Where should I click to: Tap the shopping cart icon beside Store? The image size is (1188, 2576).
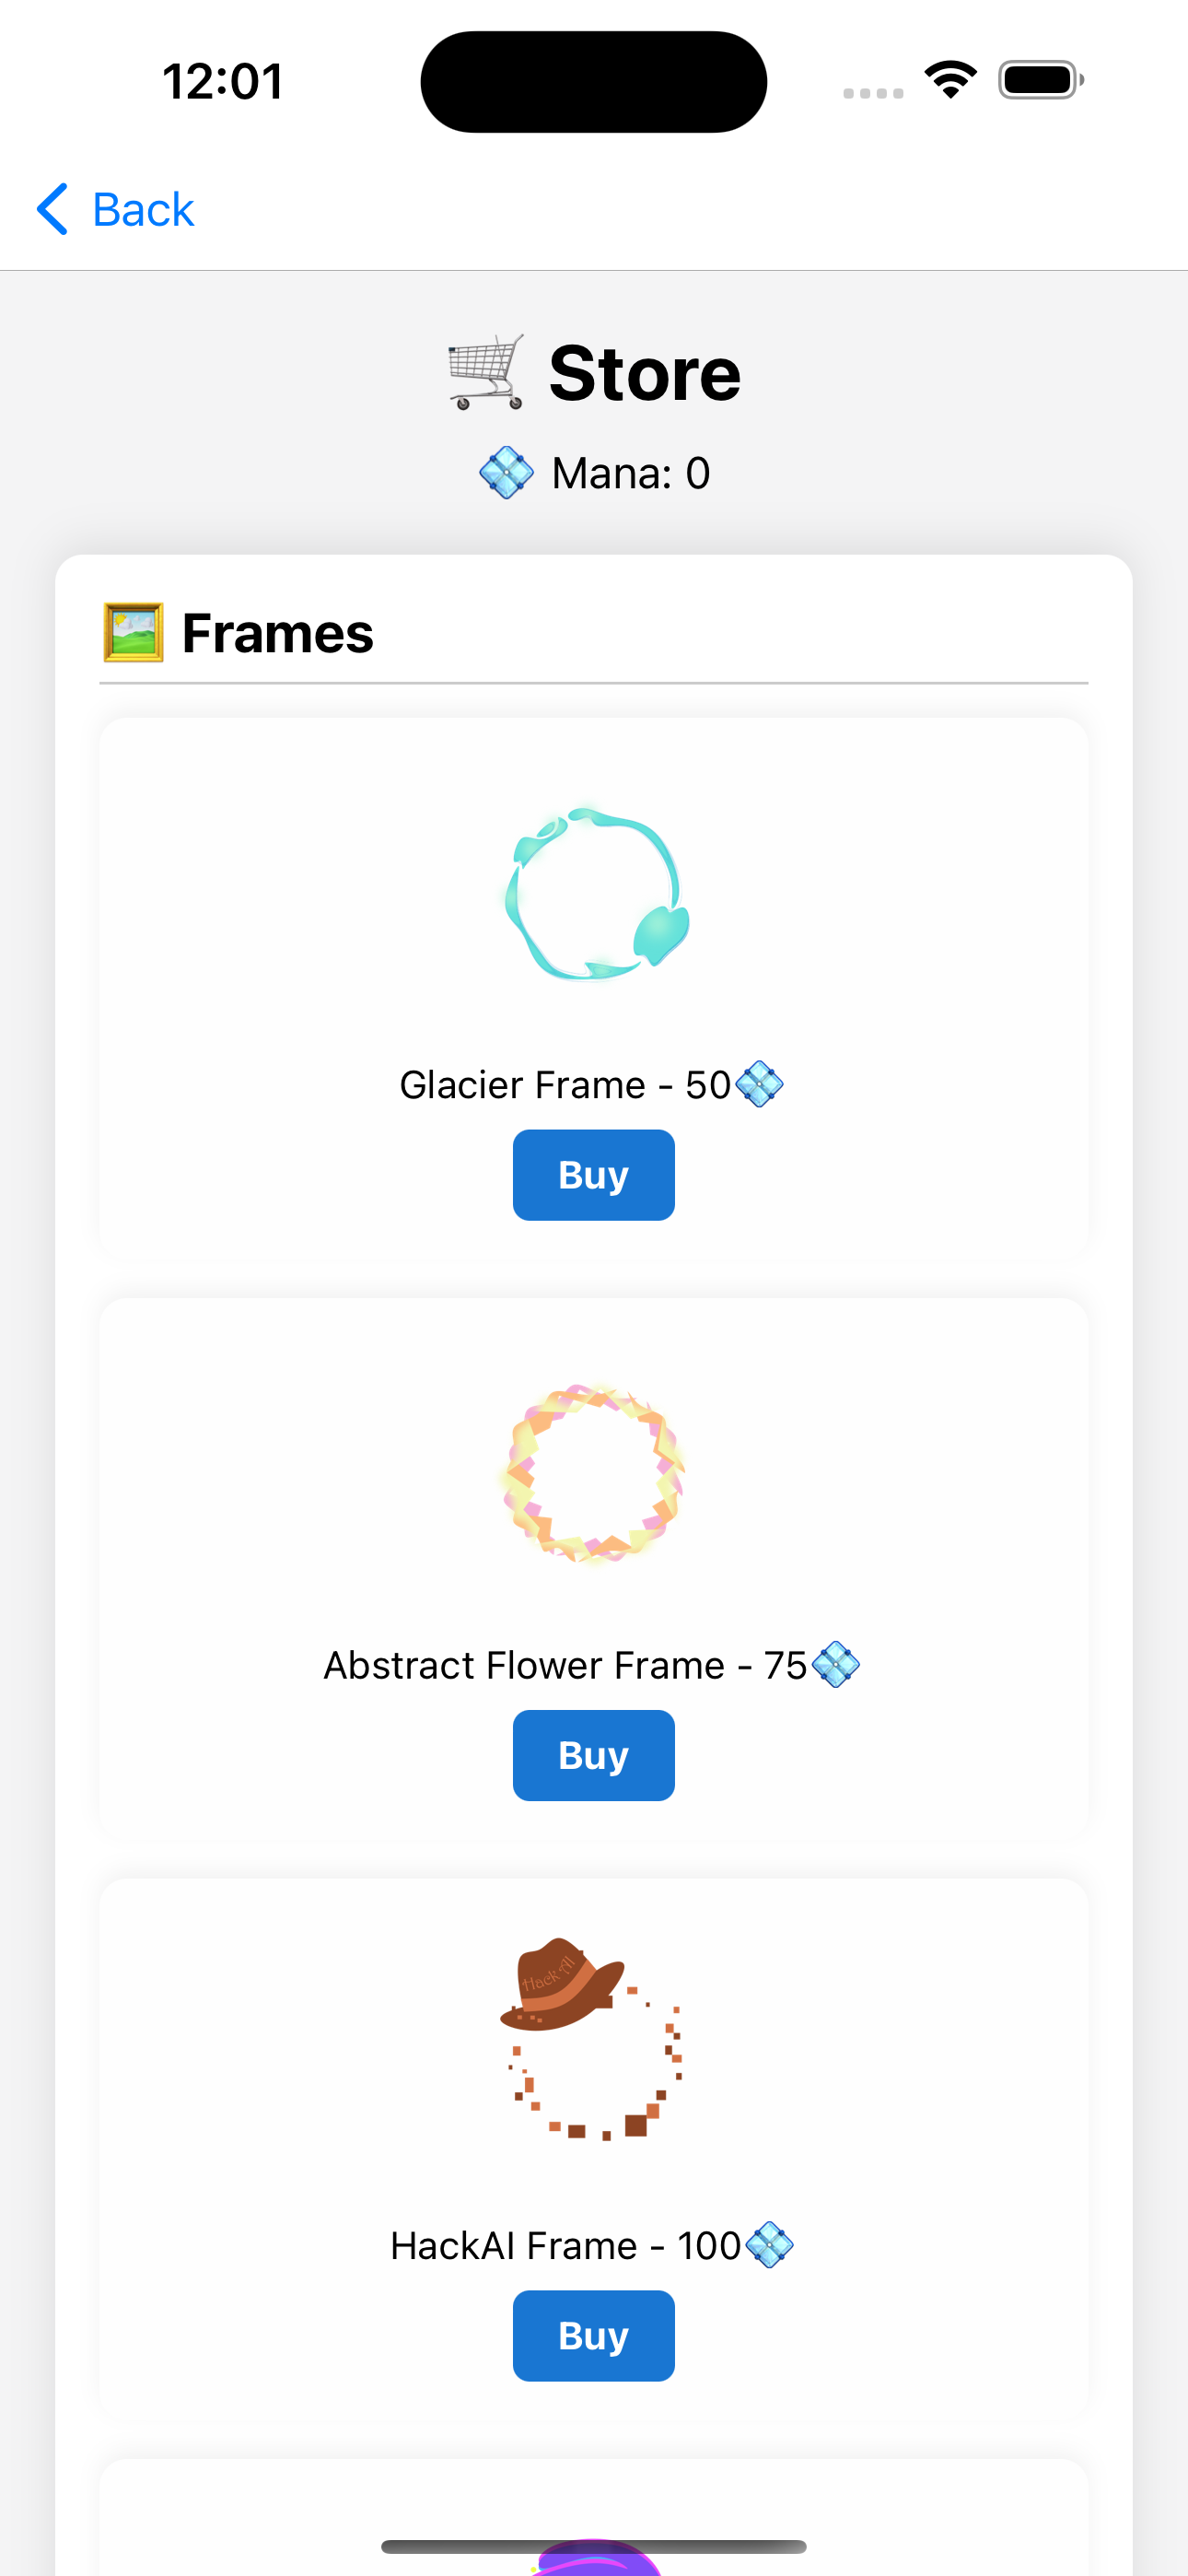tap(486, 372)
